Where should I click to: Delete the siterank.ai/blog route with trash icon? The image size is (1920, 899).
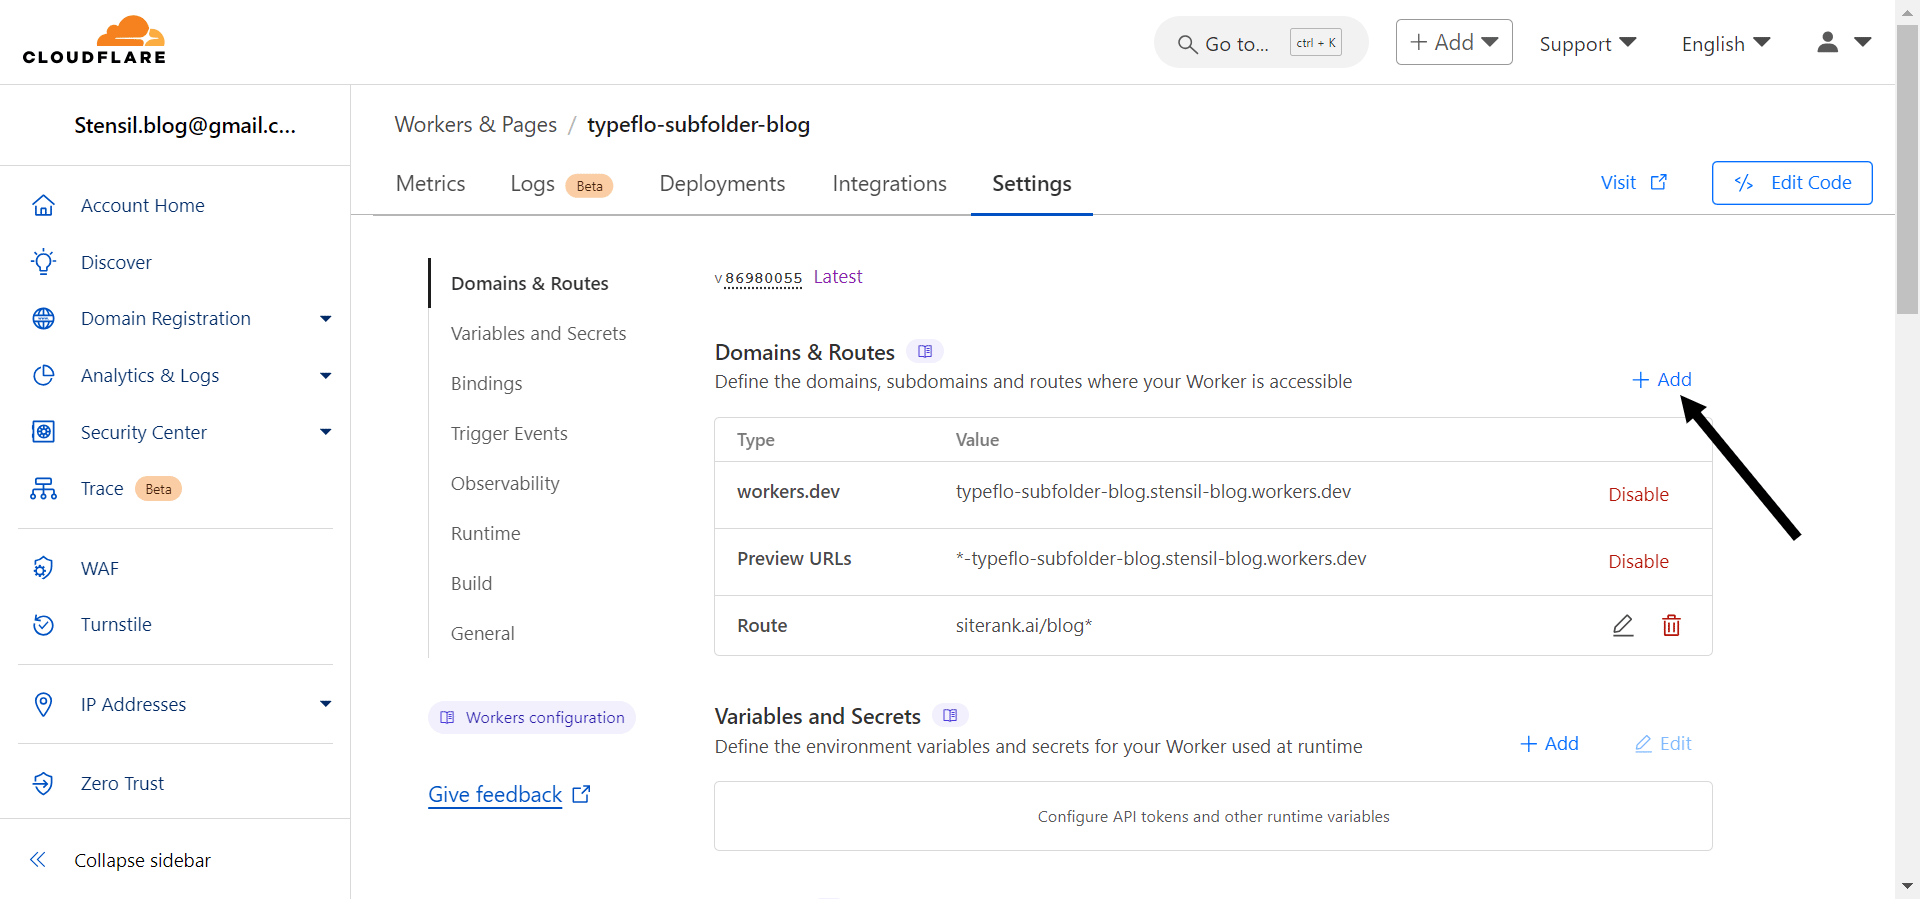(1671, 626)
